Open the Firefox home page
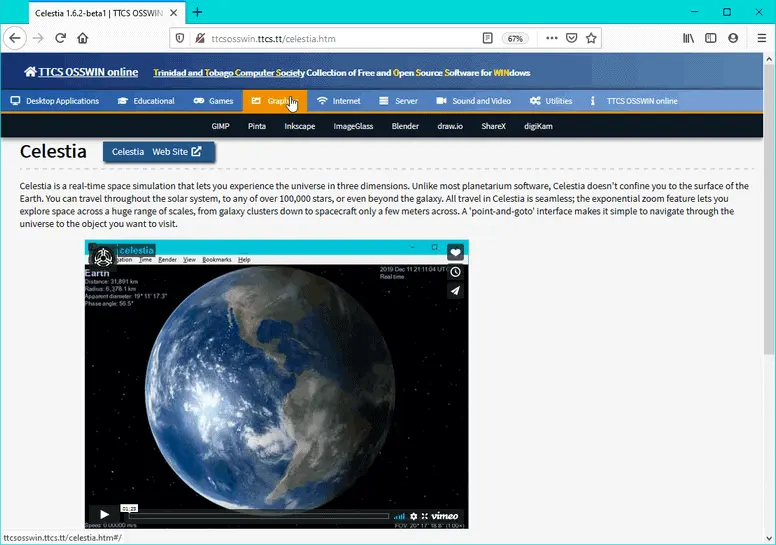The height and width of the screenshot is (545, 776). point(83,38)
